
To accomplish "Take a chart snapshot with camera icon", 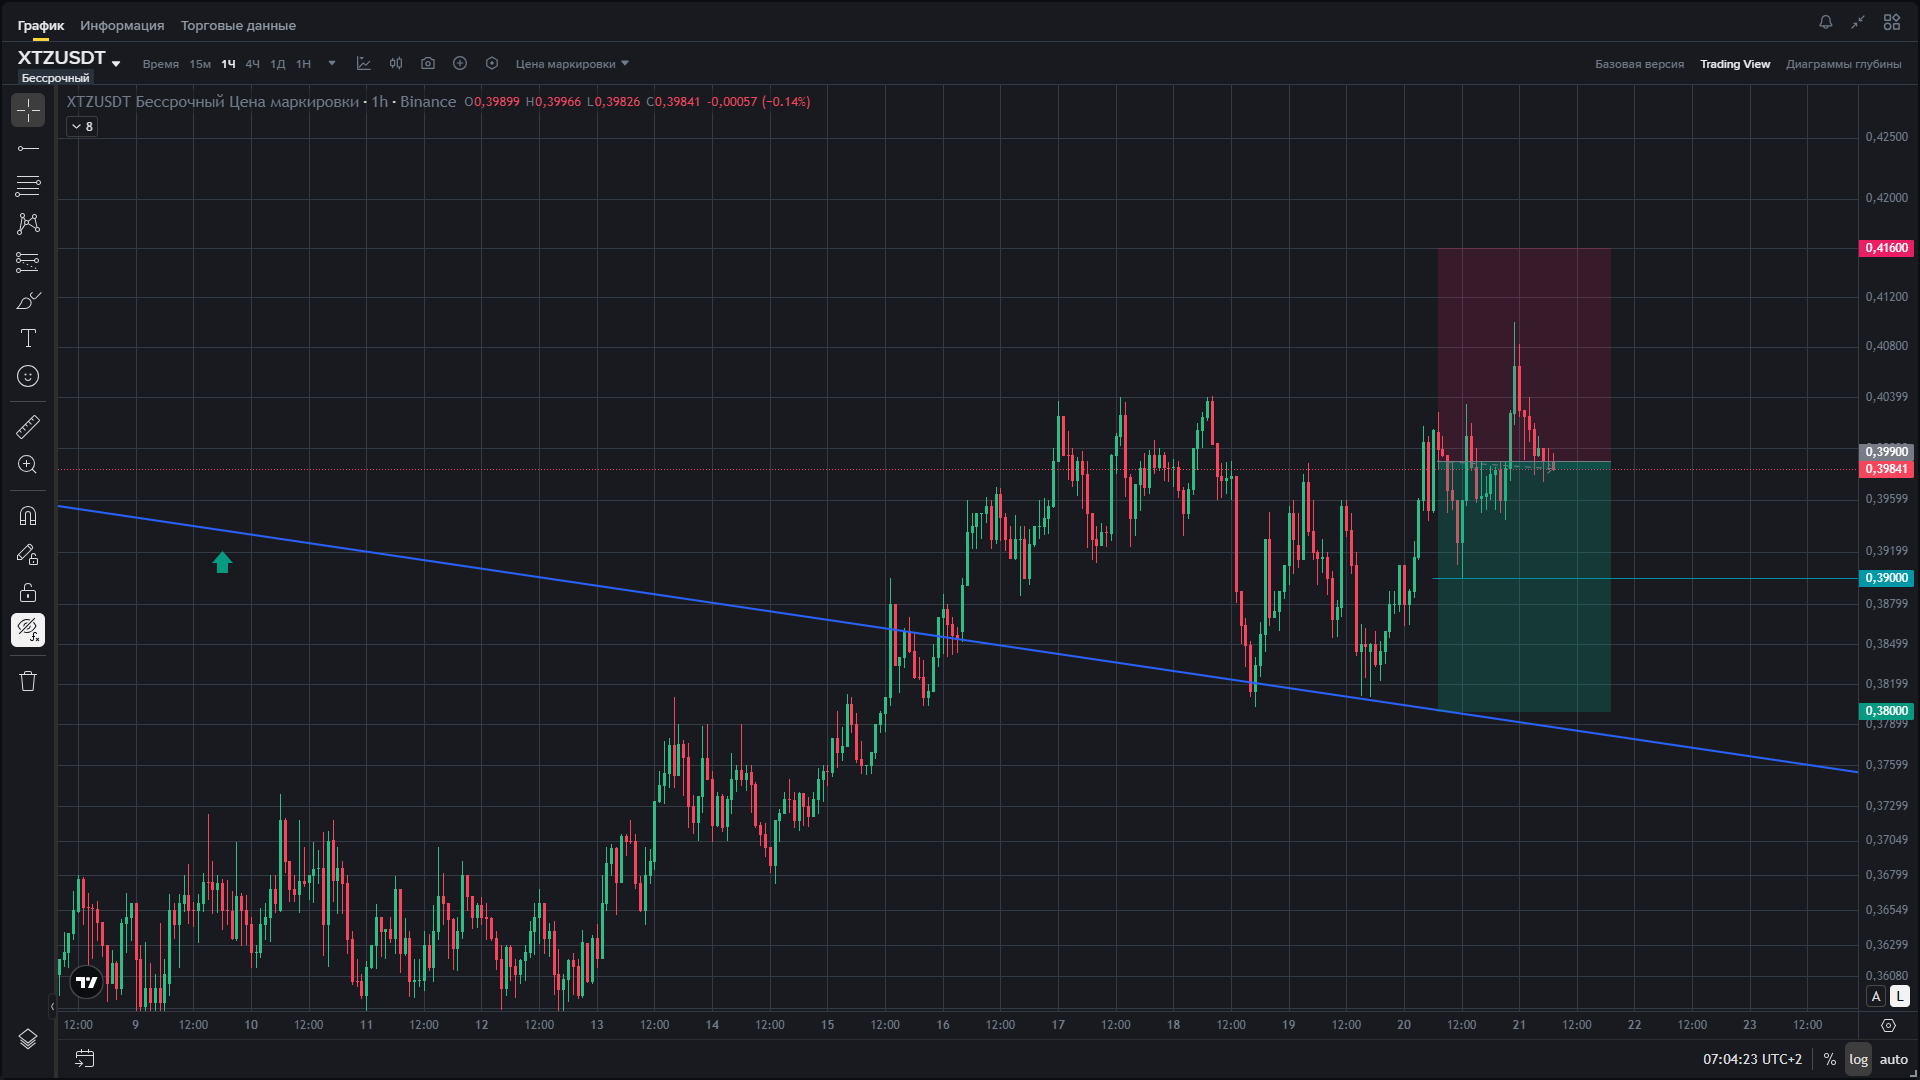I will (x=428, y=63).
